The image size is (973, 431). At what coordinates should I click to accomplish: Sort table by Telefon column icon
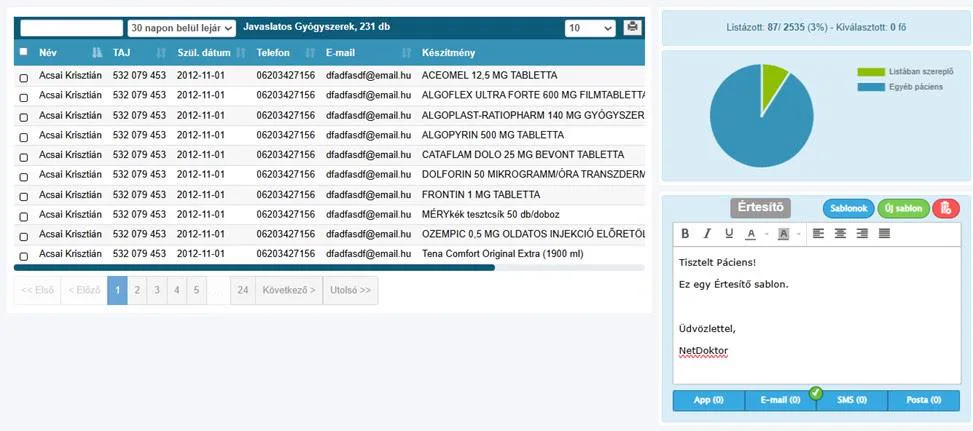[x=310, y=53]
